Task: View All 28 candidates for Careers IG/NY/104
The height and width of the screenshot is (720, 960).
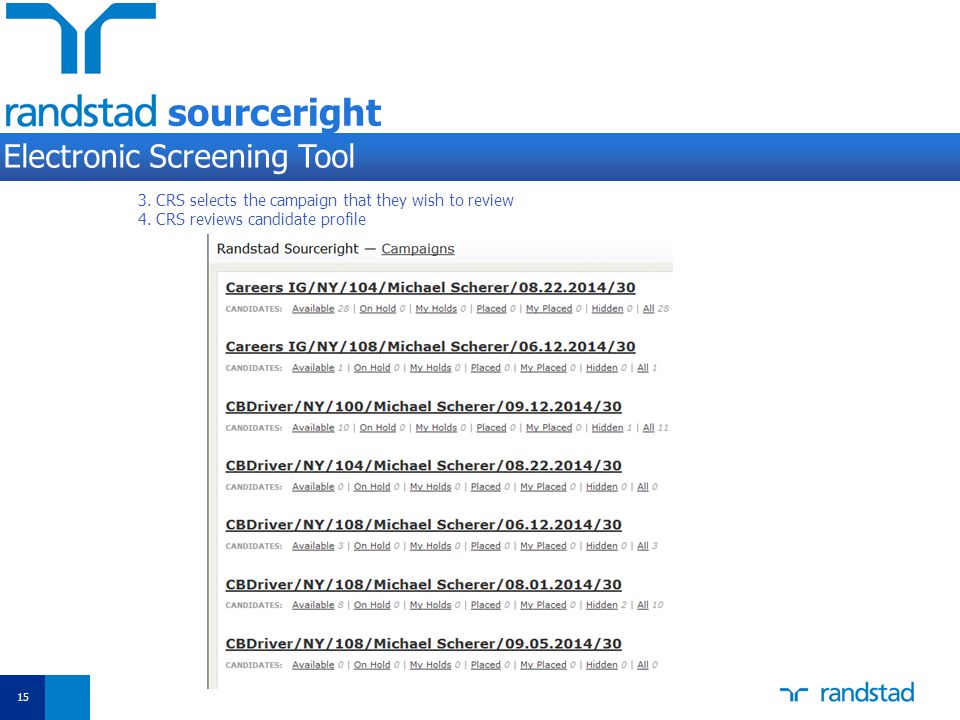Action: [x=648, y=309]
